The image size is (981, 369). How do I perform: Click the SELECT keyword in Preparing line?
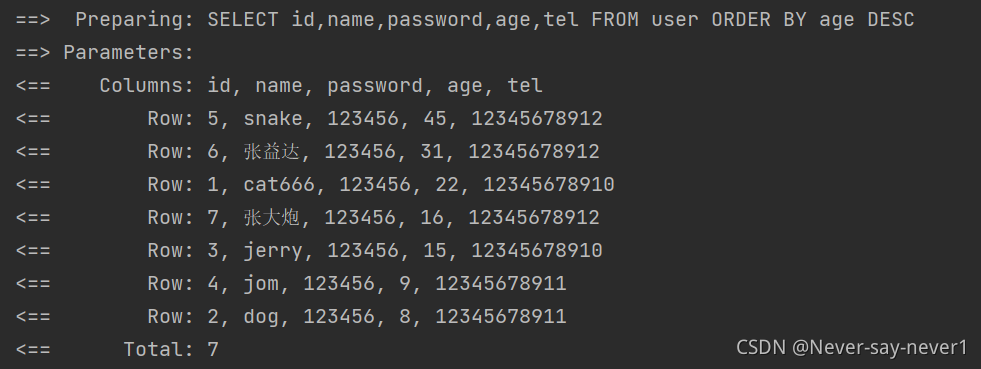pos(243,20)
